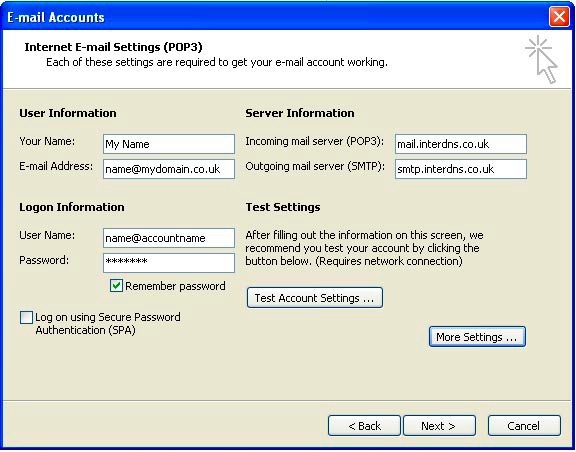Click the E-mail Accounts title bar
This screenshot has width=576, height=452.
[x=276, y=17]
